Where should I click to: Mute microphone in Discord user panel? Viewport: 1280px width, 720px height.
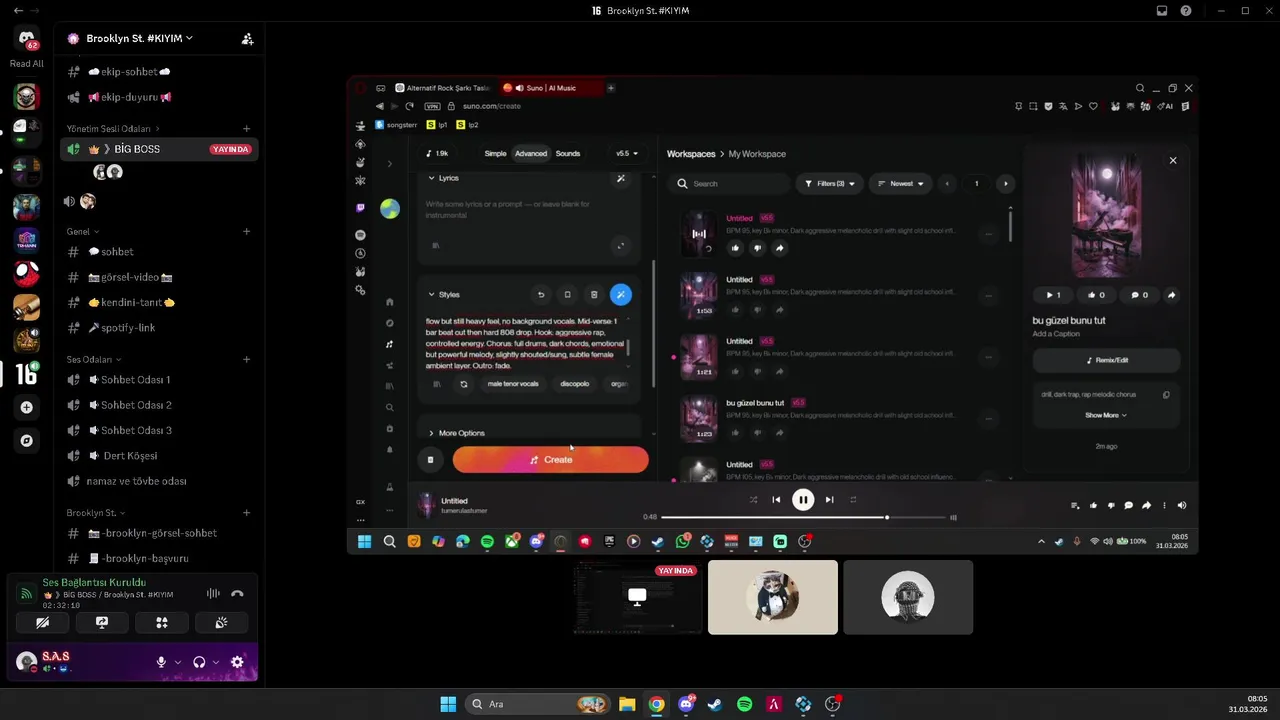pos(161,662)
